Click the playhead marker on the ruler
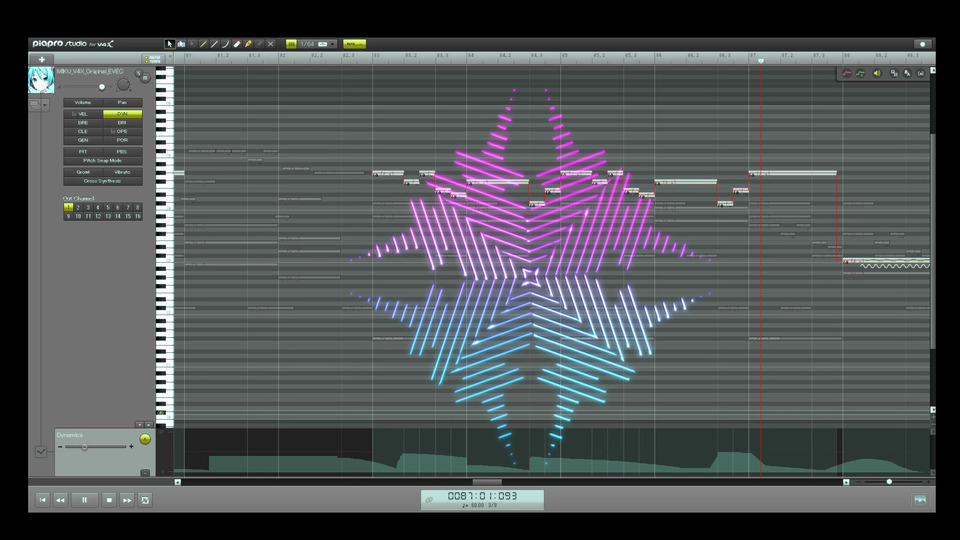Image resolution: width=960 pixels, height=540 pixels. (761, 61)
